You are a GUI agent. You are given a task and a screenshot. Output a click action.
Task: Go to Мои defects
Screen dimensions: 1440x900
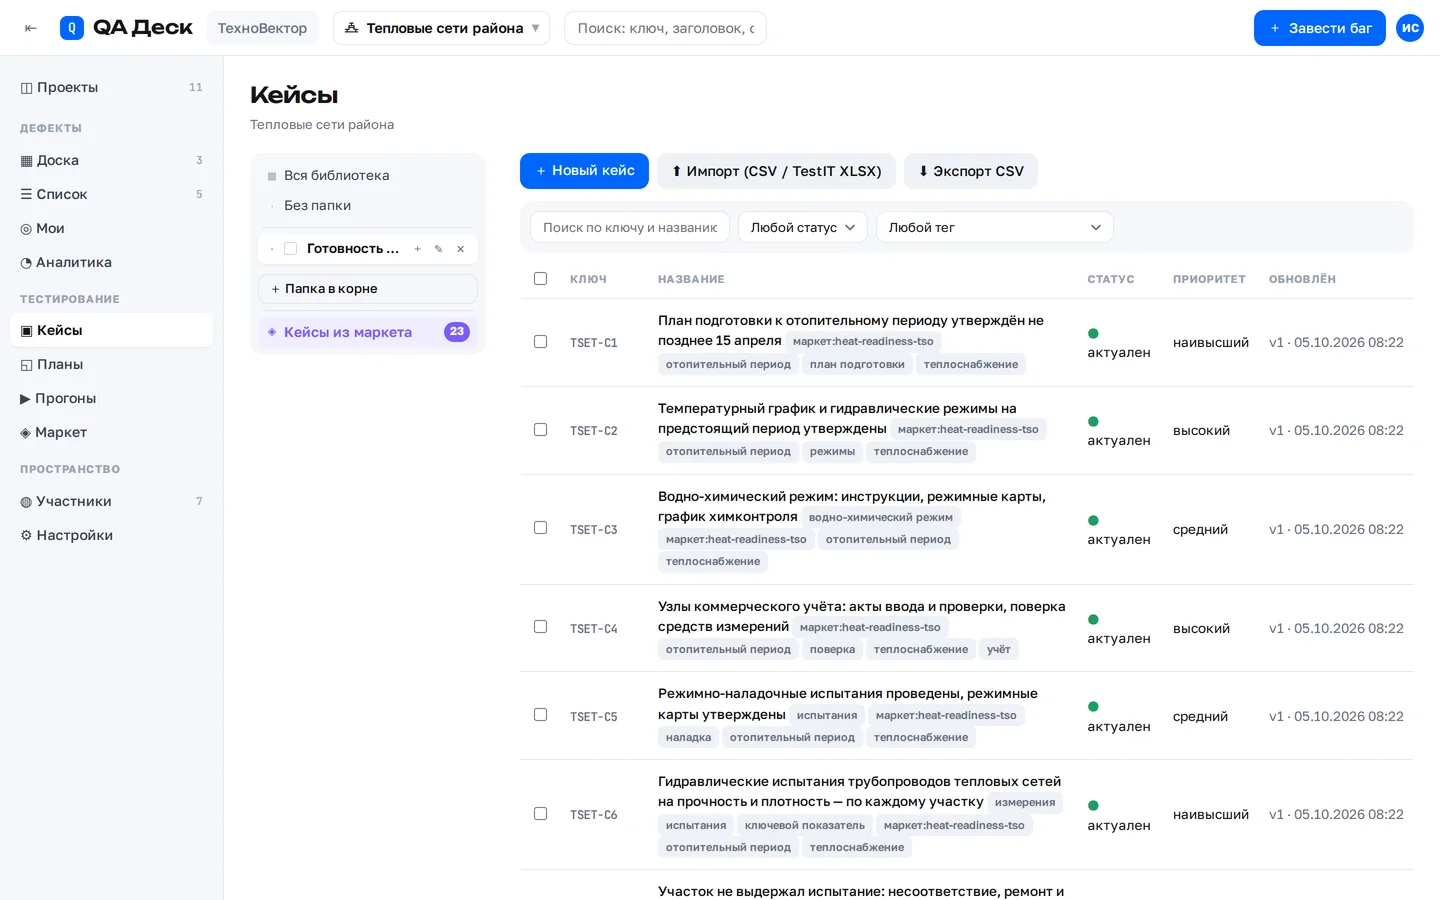[x=111, y=228]
